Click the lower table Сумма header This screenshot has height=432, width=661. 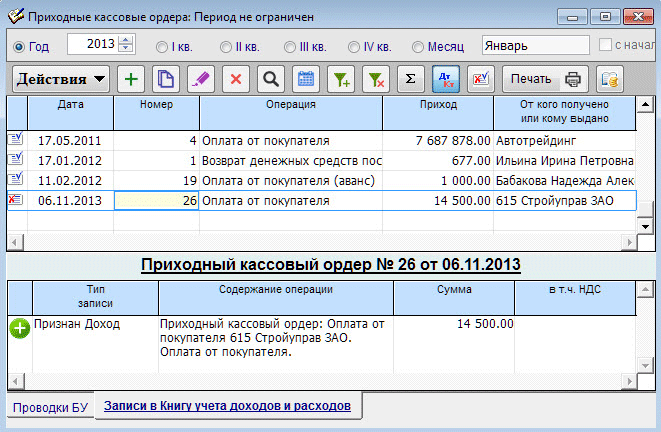point(454,298)
